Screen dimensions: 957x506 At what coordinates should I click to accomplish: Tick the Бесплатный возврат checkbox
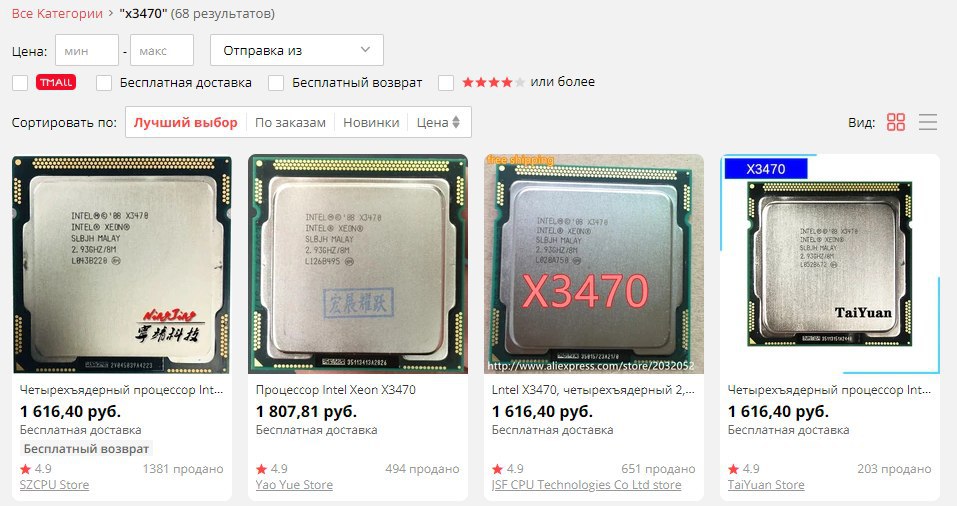click(276, 83)
